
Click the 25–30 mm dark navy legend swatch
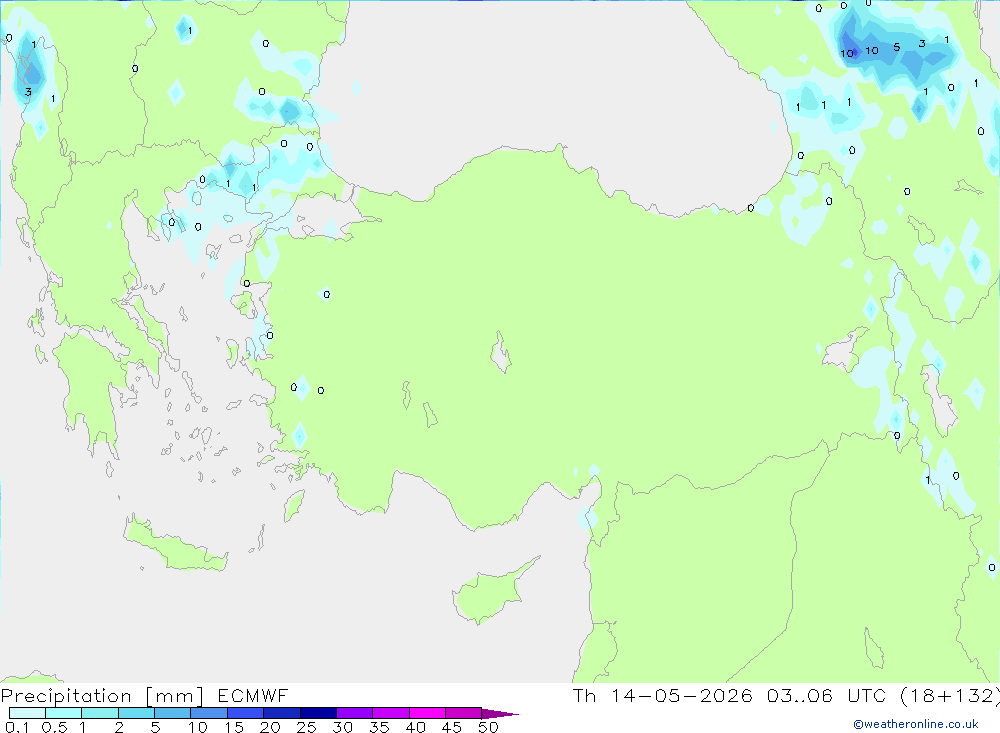coord(318,713)
